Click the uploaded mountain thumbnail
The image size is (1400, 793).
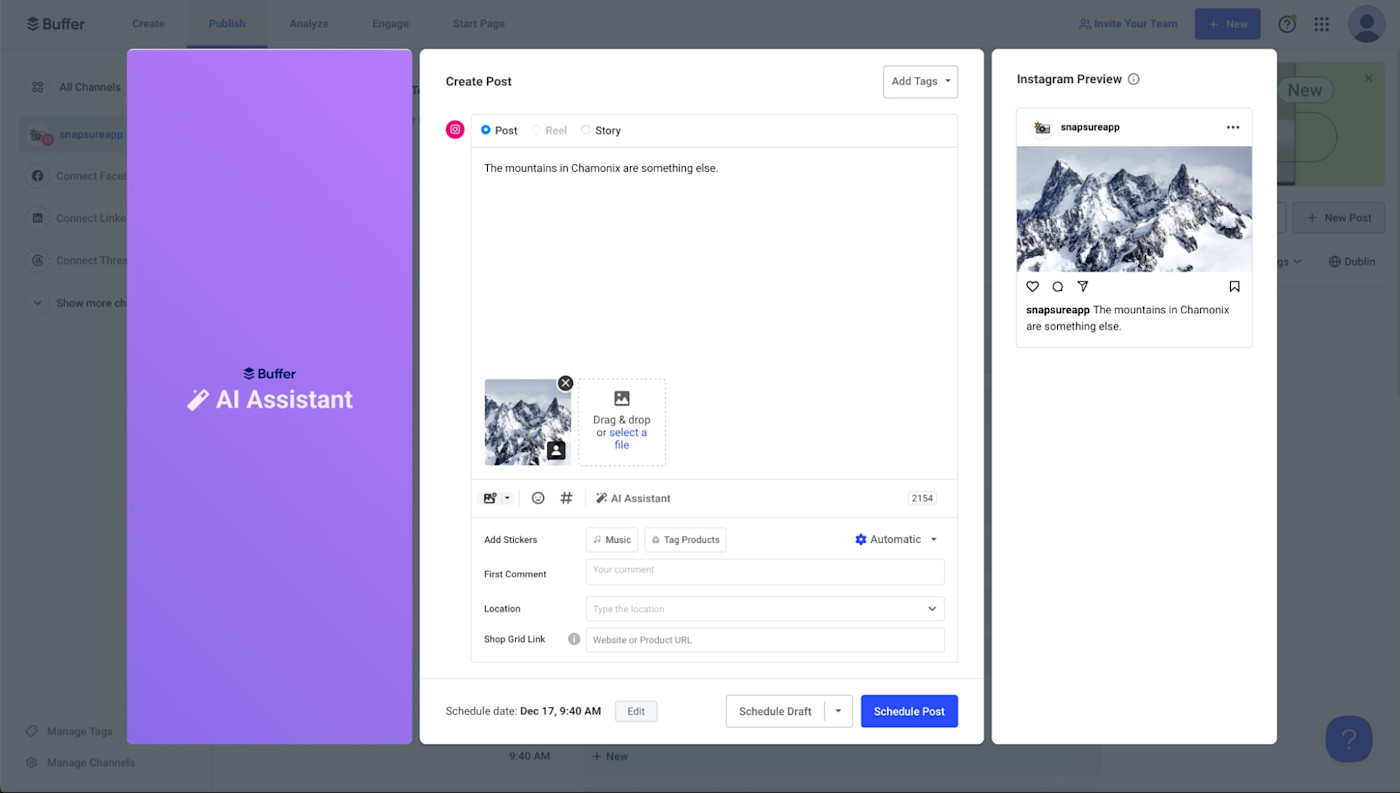528,422
